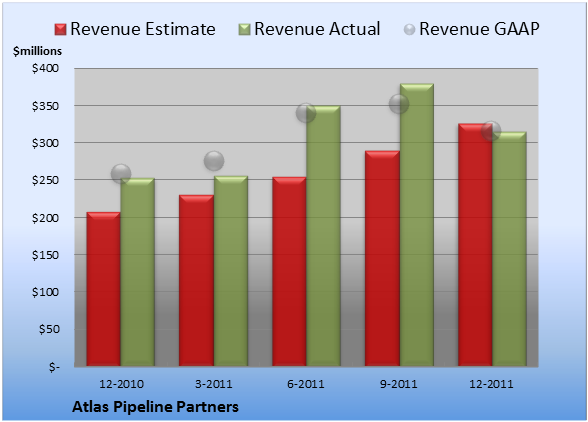Viewport: 588px width, 422px height.
Task: Click the 'Revenue GAAP' legend label
Action: (480, 29)
